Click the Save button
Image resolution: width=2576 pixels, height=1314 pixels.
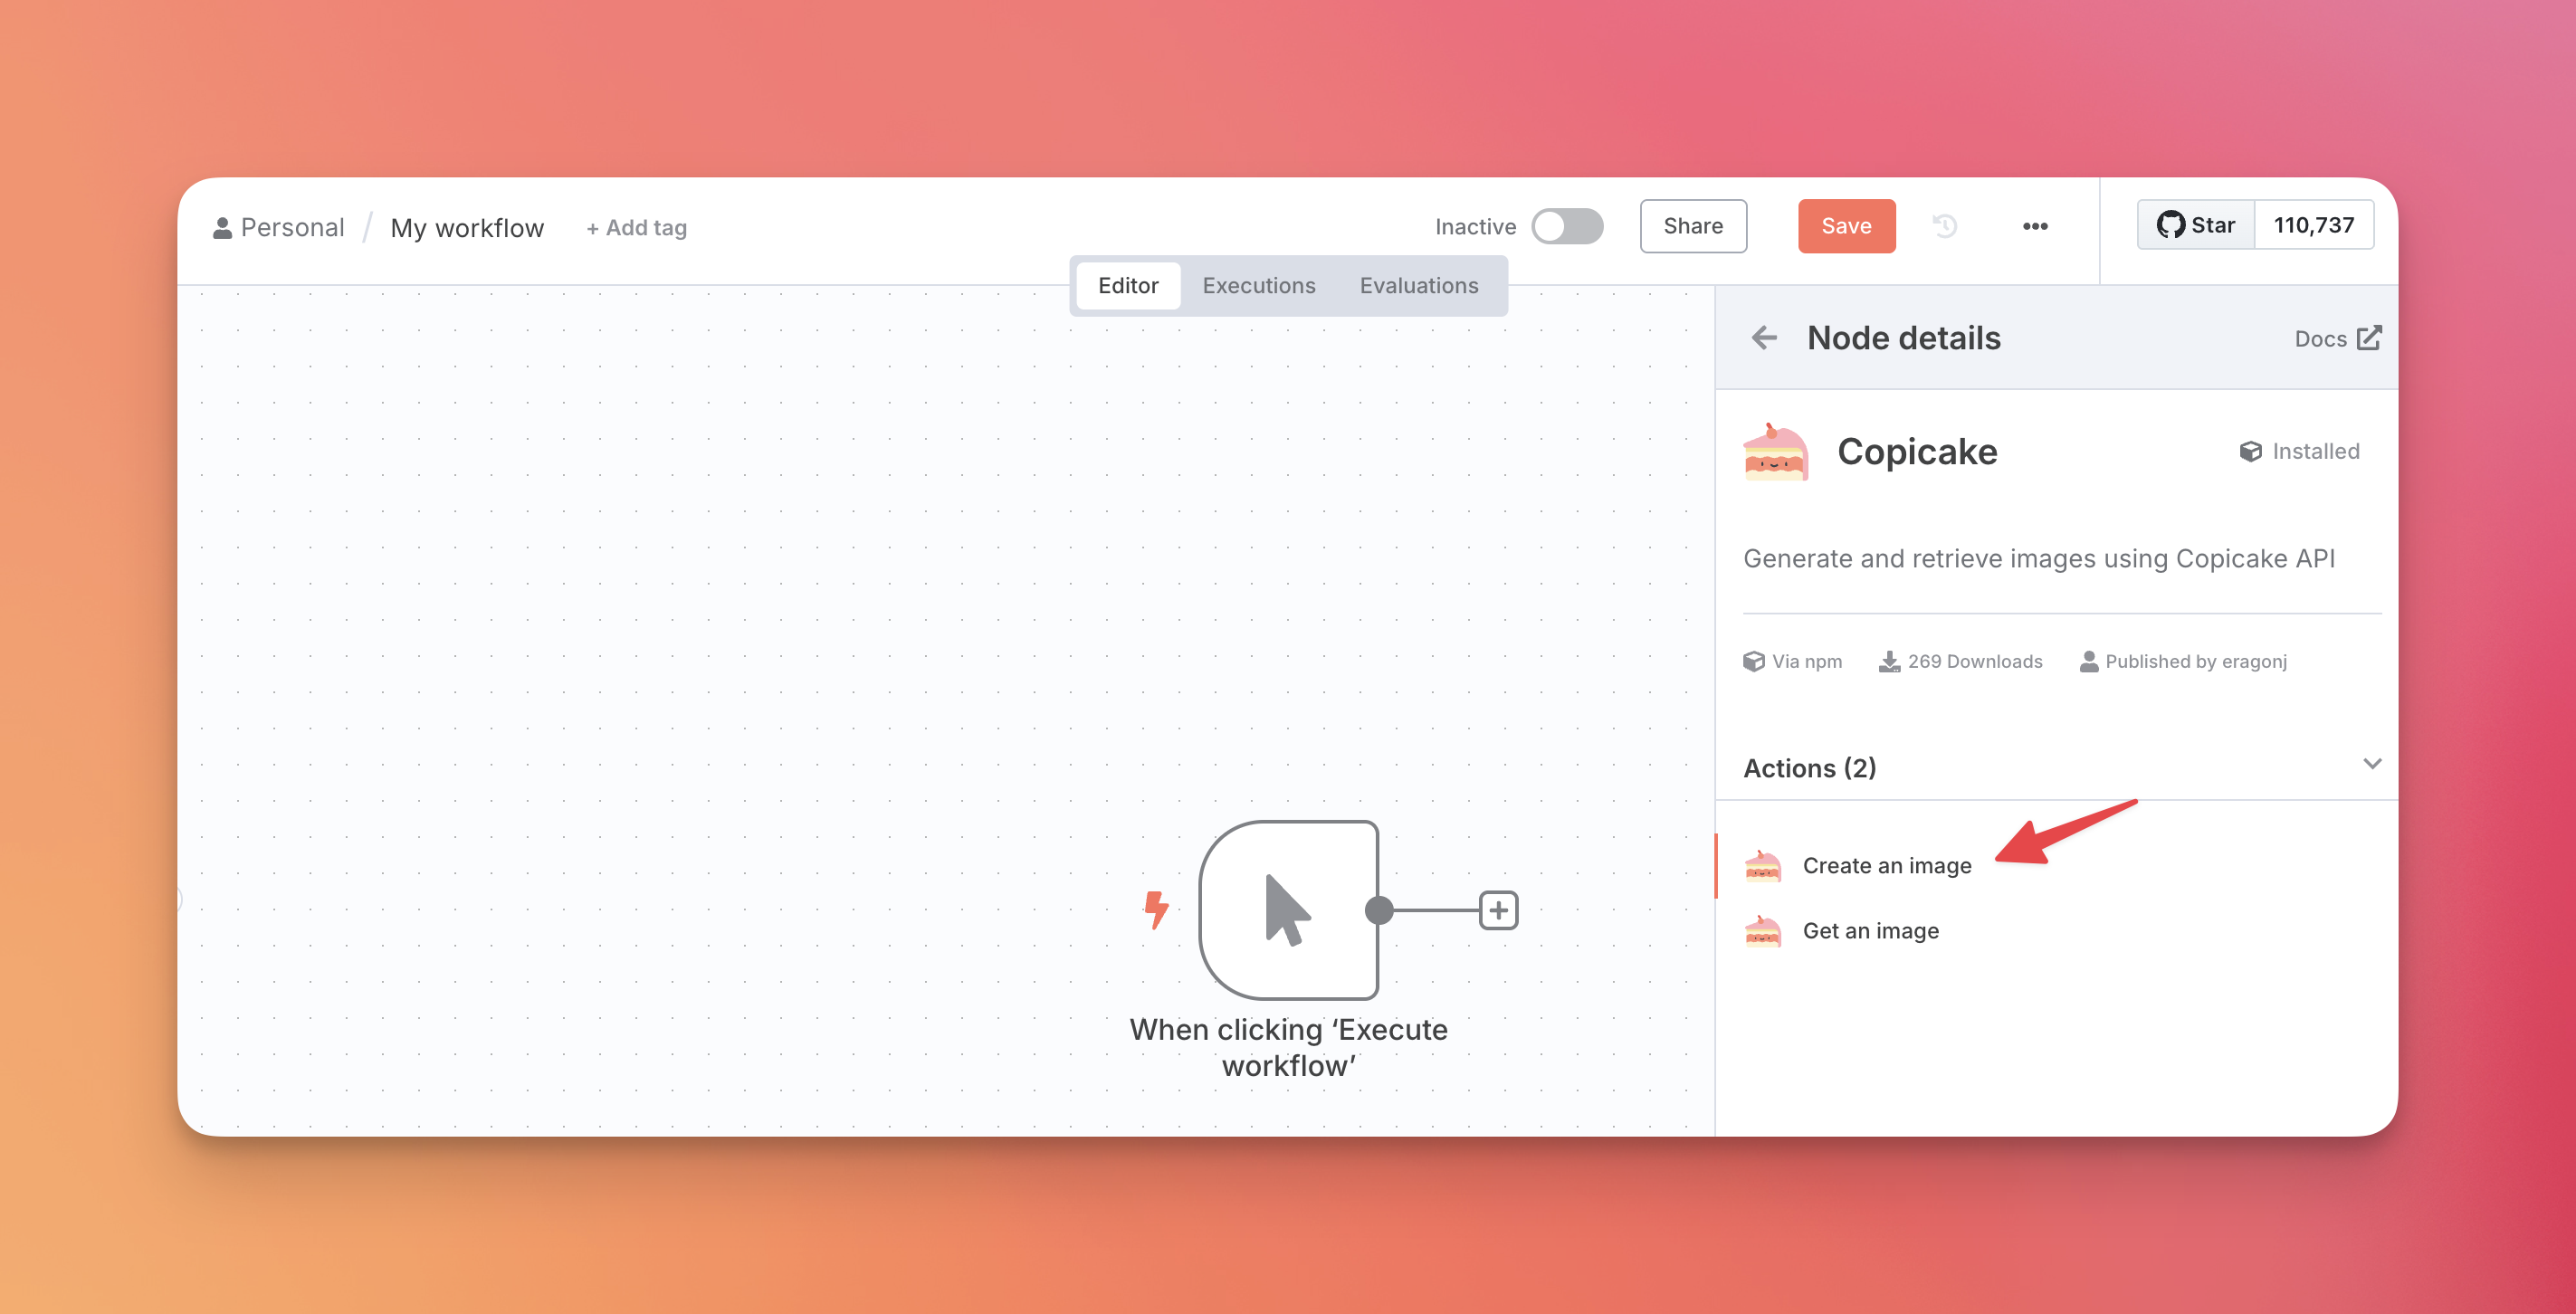[x=1846, y=226]
